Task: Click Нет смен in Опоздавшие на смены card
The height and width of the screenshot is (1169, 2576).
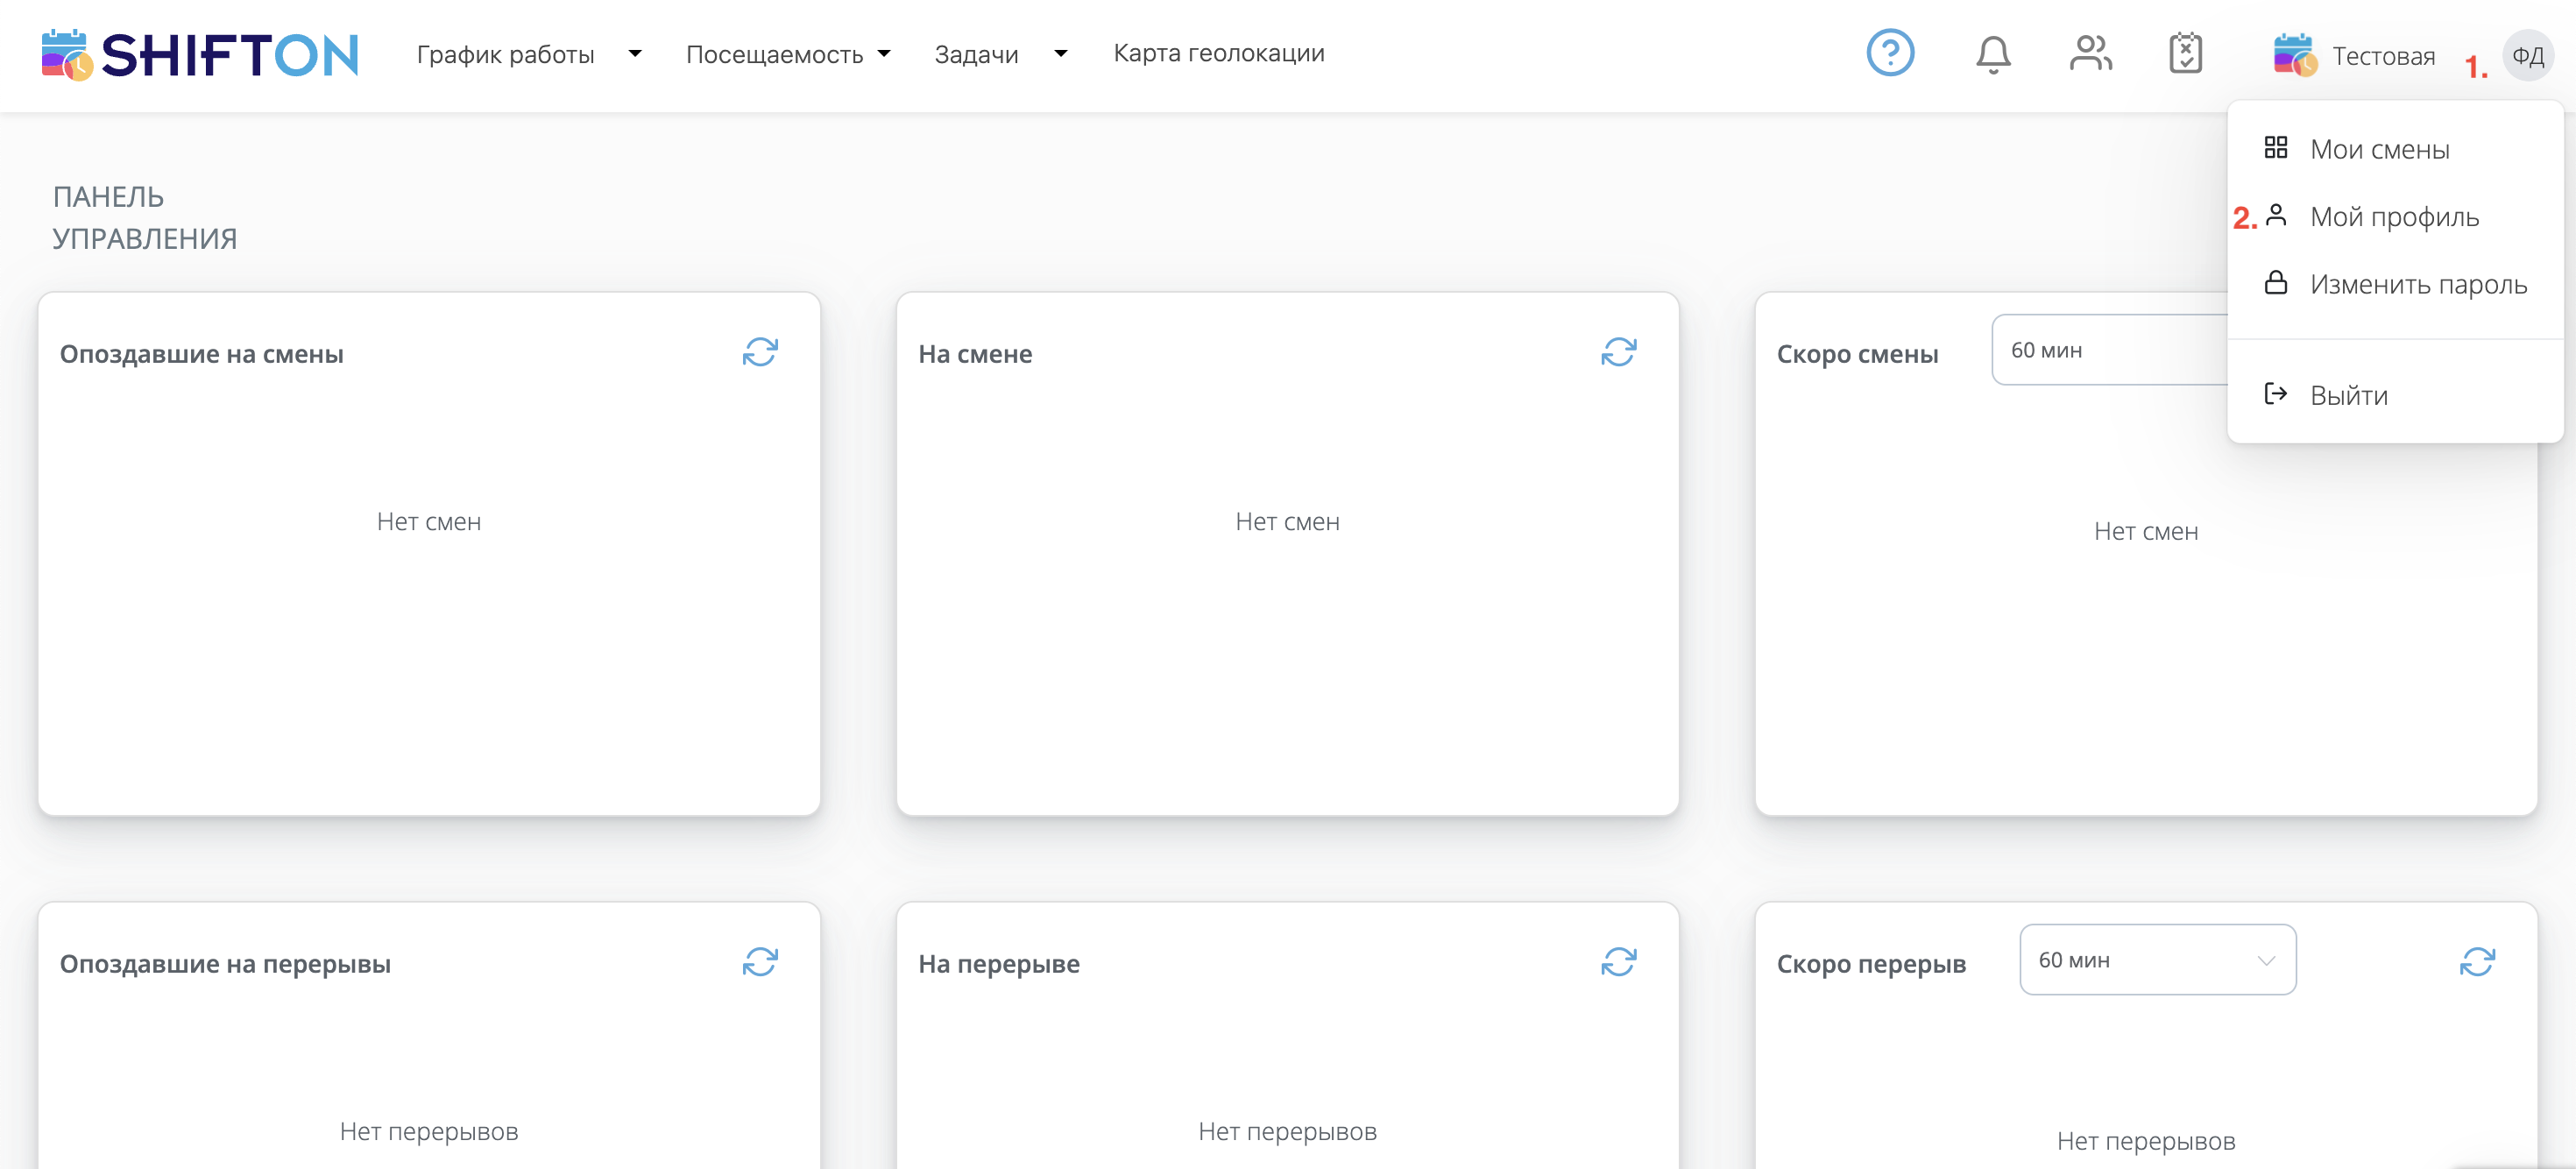Action: 429,522
